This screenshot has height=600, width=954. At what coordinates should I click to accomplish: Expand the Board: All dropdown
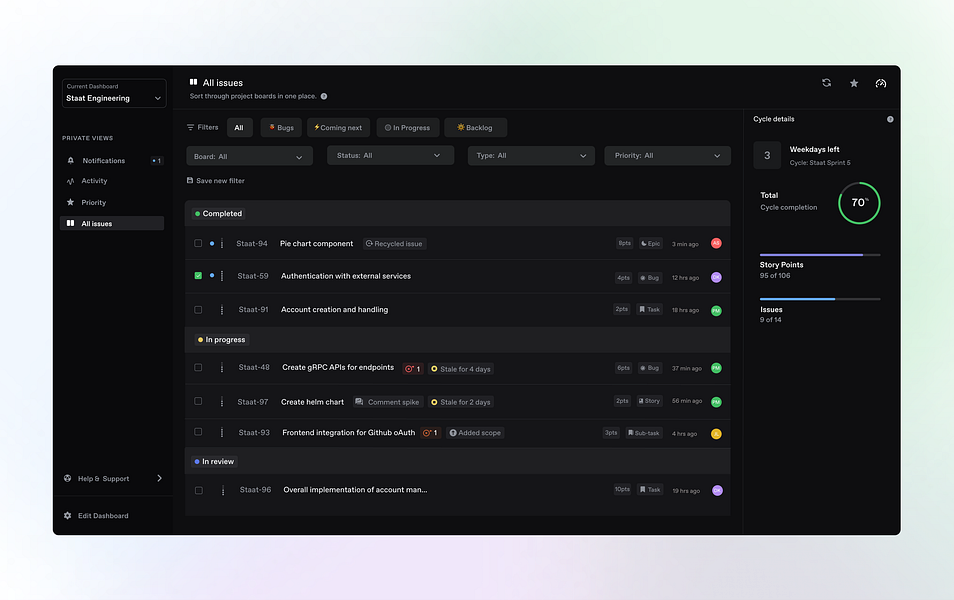(249, 156)
